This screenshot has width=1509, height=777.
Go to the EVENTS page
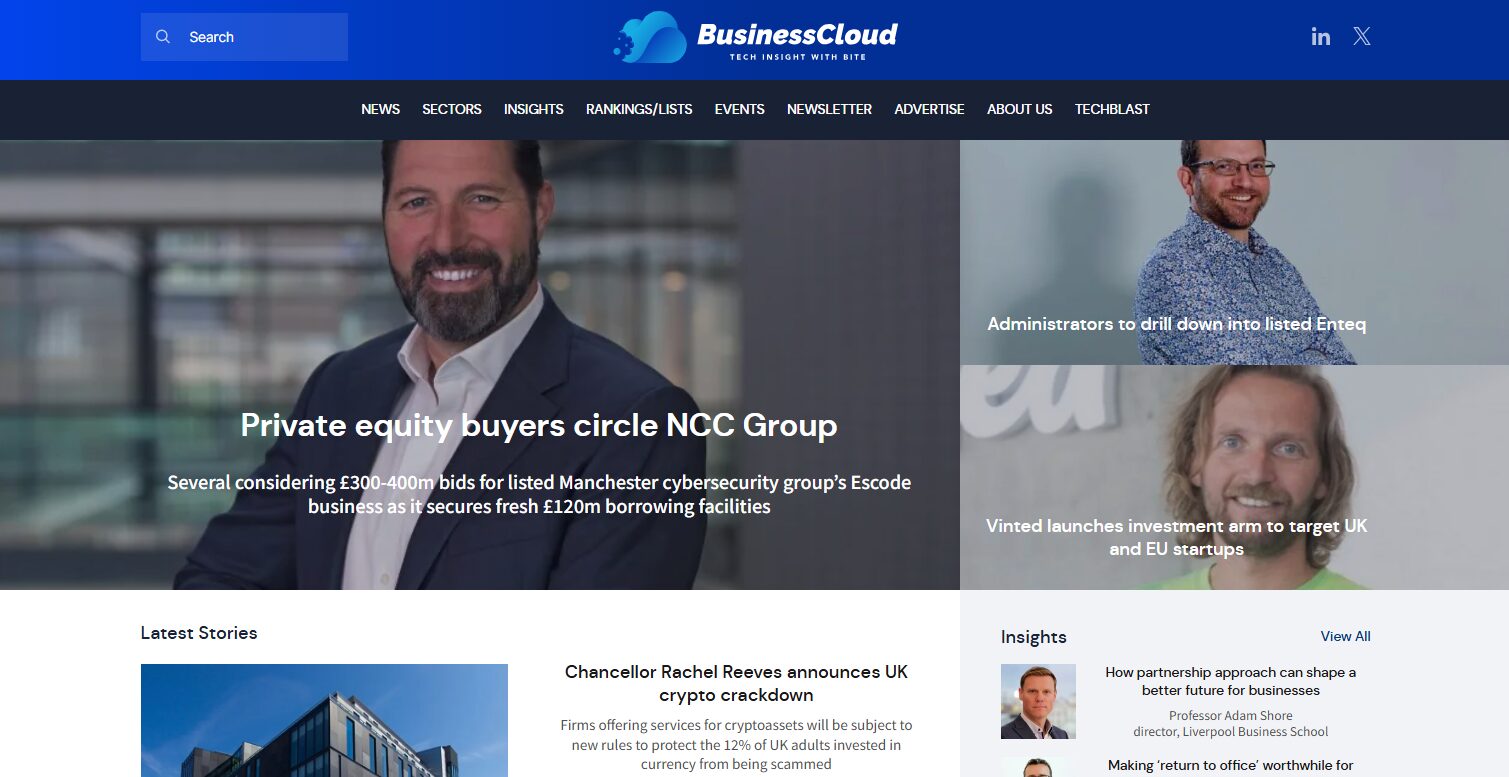point(740,109)
